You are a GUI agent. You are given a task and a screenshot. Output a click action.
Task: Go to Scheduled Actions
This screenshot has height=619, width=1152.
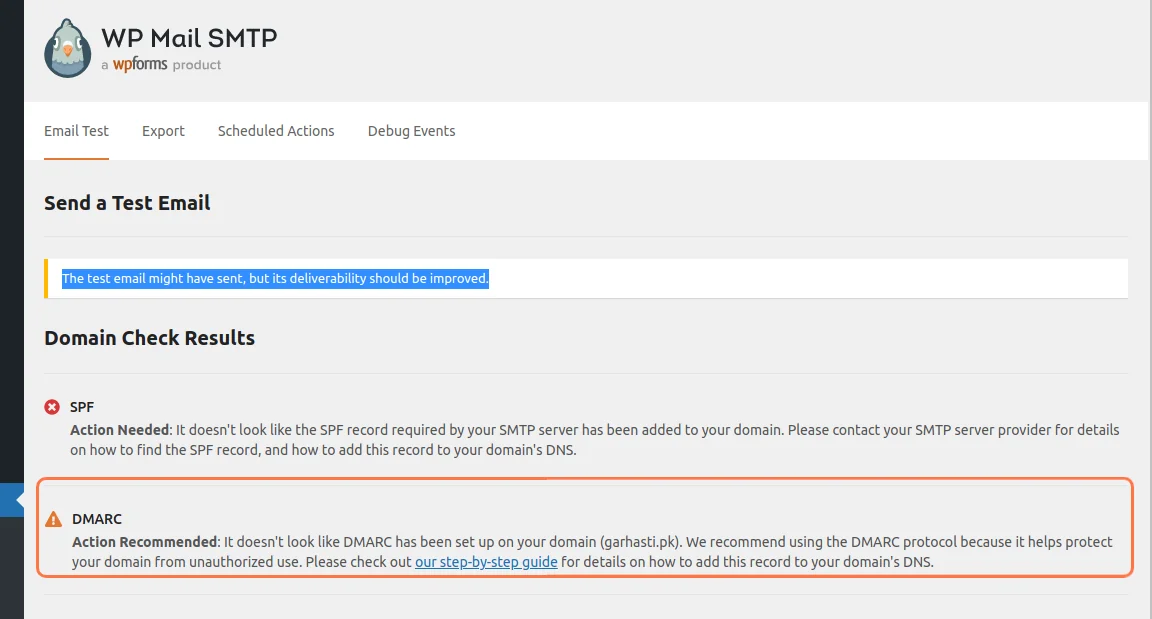click(x=276, y=130)
